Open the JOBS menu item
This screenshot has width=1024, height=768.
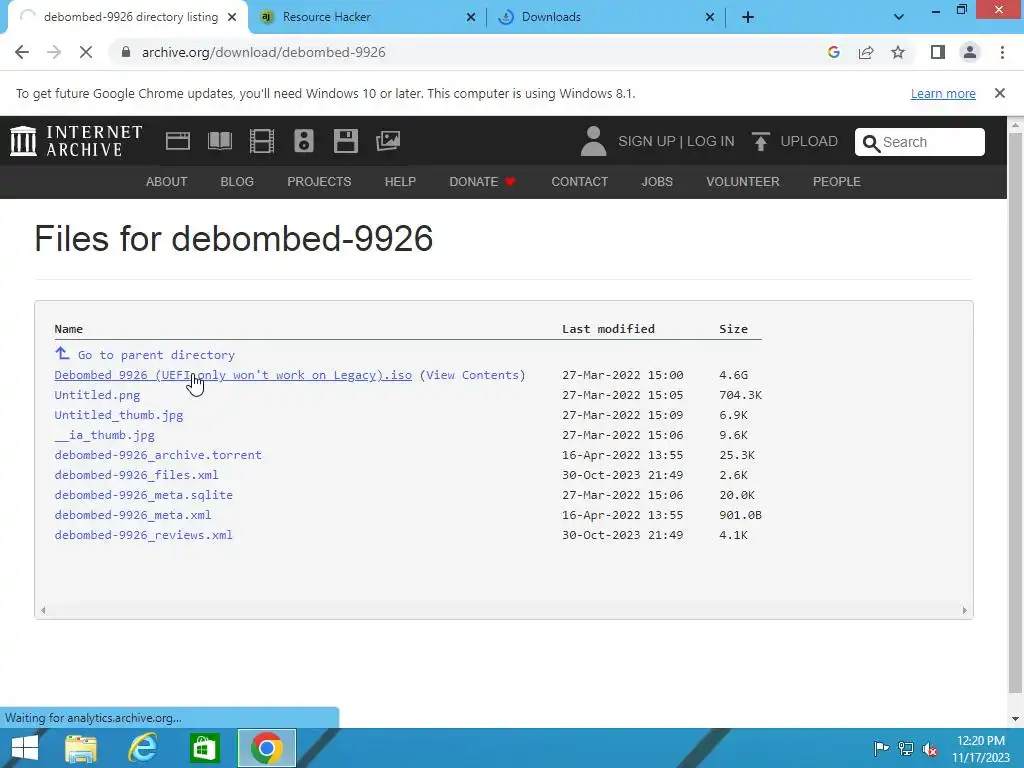coord(657,182)
